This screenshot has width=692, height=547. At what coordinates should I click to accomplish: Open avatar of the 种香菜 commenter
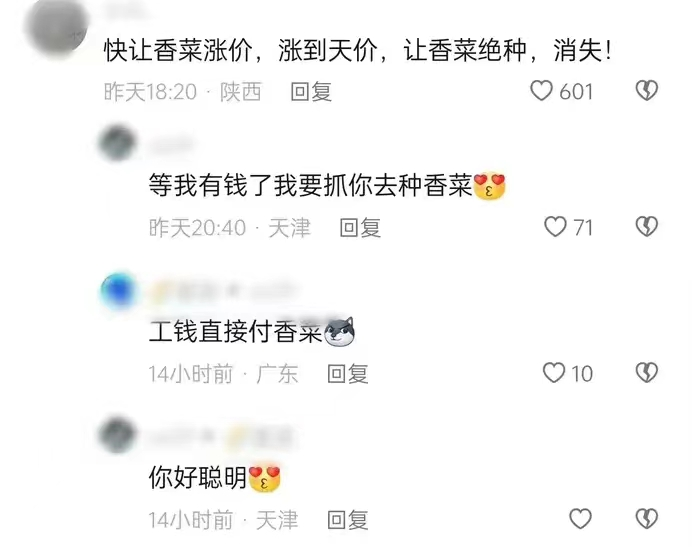click(117, 144)
